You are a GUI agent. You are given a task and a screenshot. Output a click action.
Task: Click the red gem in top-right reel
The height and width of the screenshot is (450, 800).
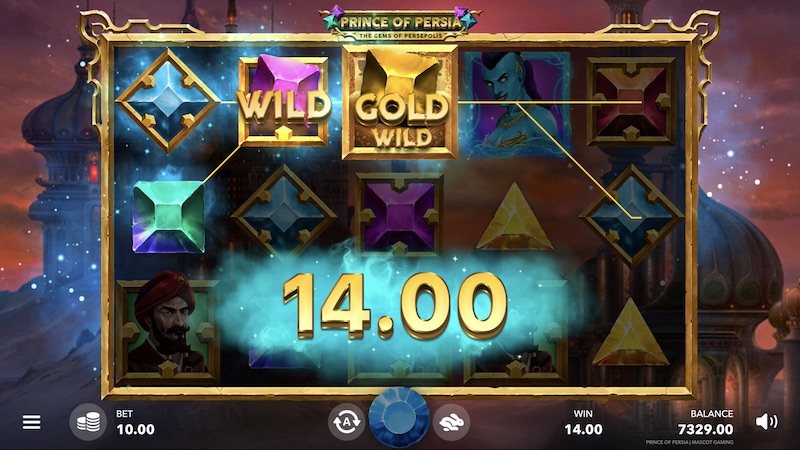632,102
